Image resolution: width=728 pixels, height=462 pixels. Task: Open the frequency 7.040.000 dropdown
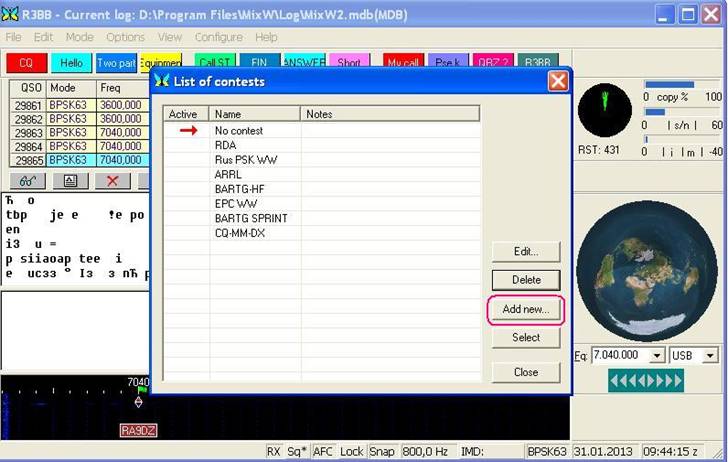click(657, 356)
